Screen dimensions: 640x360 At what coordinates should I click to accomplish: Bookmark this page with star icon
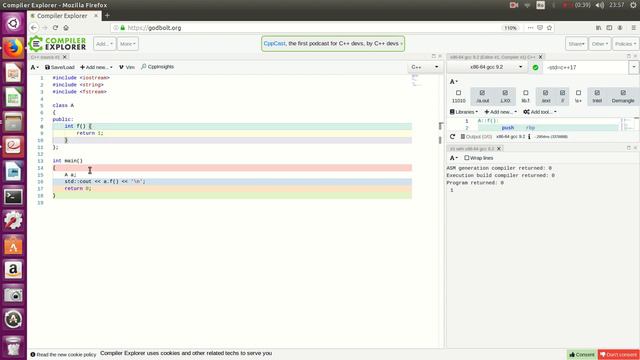(549, 28)
